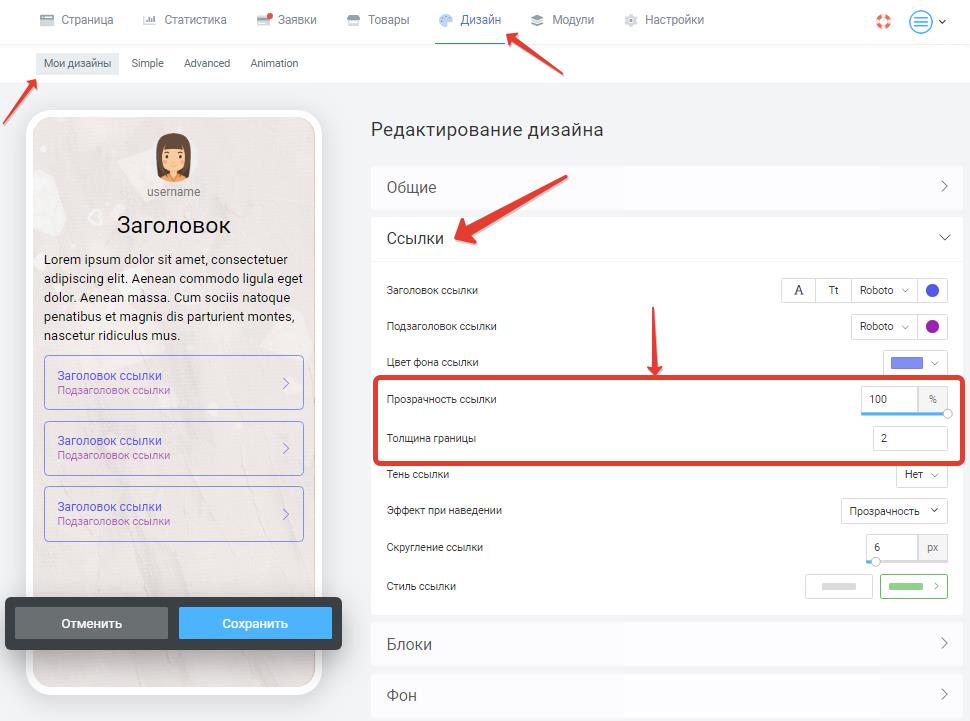Click the Сохранить button

click(255, 623)
